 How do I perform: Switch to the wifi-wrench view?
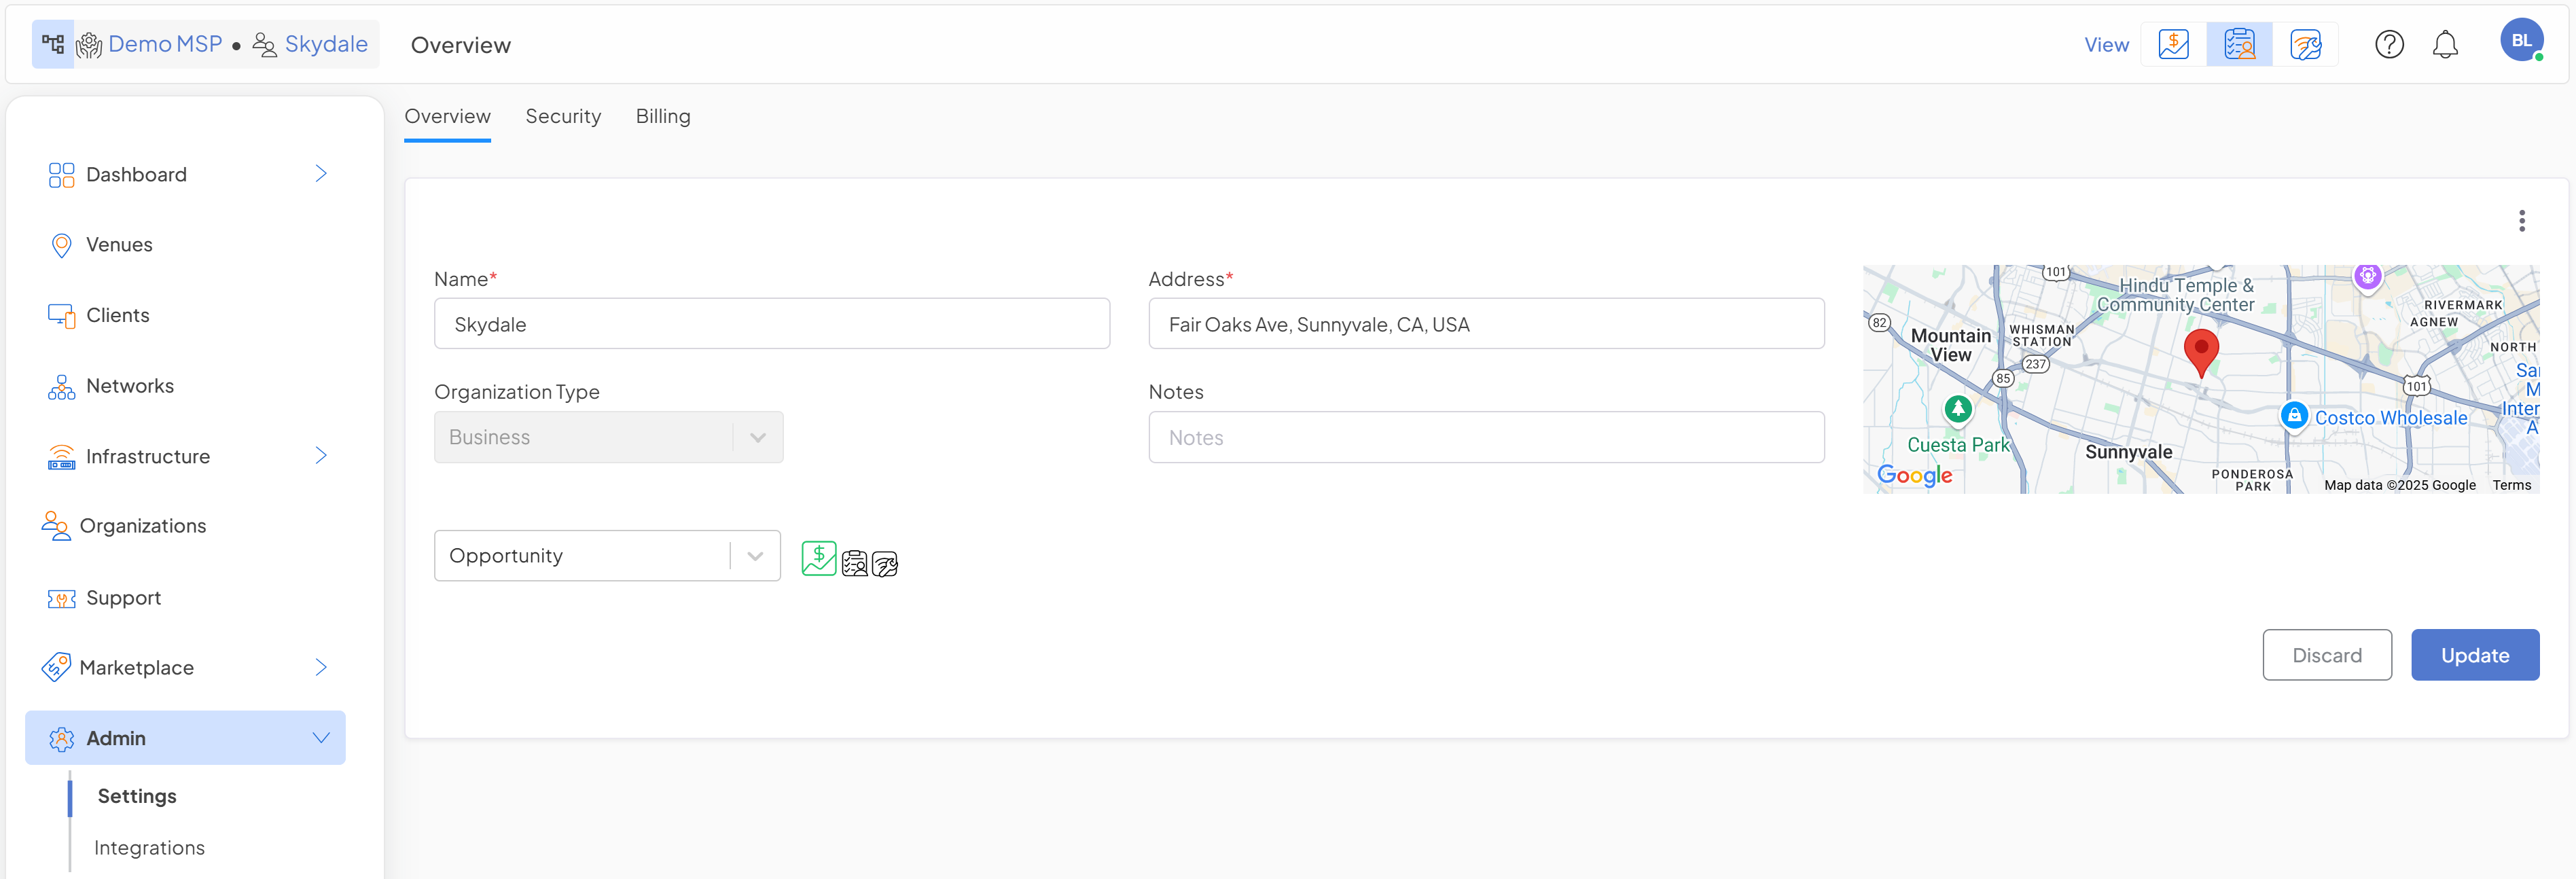click(2305, 44)
